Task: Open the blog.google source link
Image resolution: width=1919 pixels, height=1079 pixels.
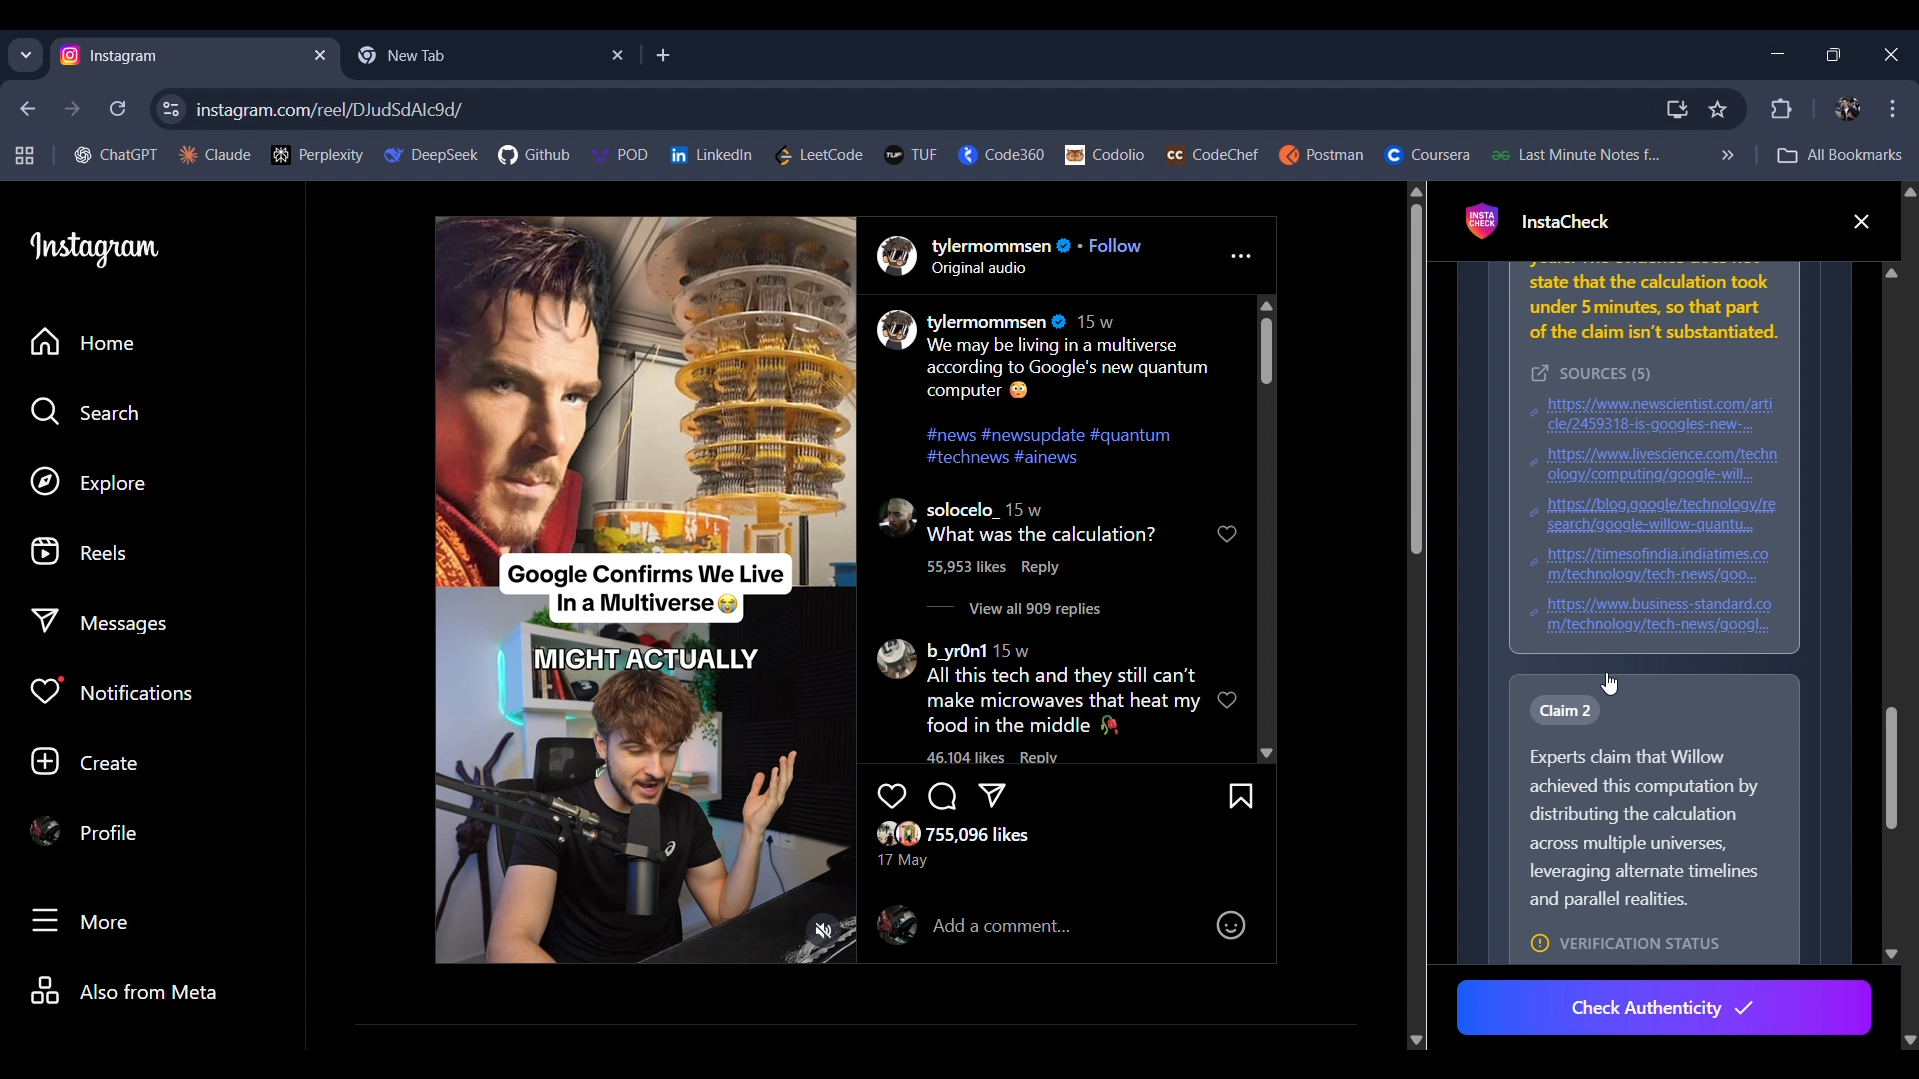Action: [1661, 514]
